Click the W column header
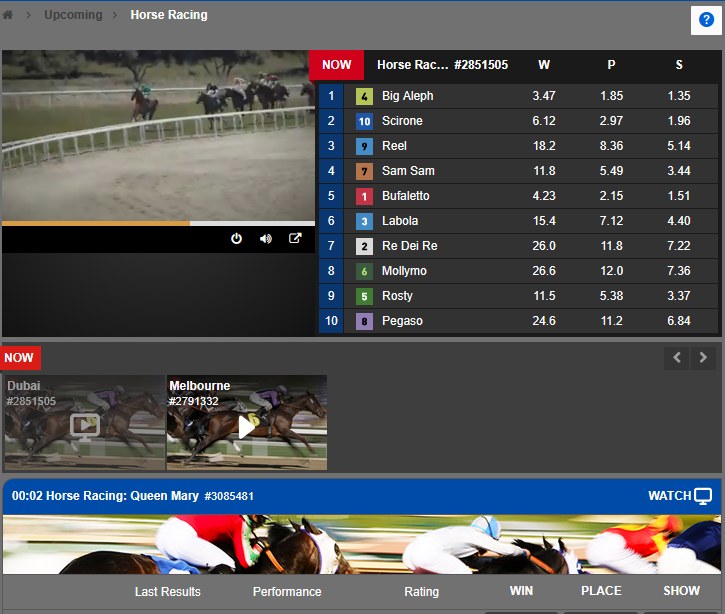The height and width of the screenshot is (614, 725). 544,65
